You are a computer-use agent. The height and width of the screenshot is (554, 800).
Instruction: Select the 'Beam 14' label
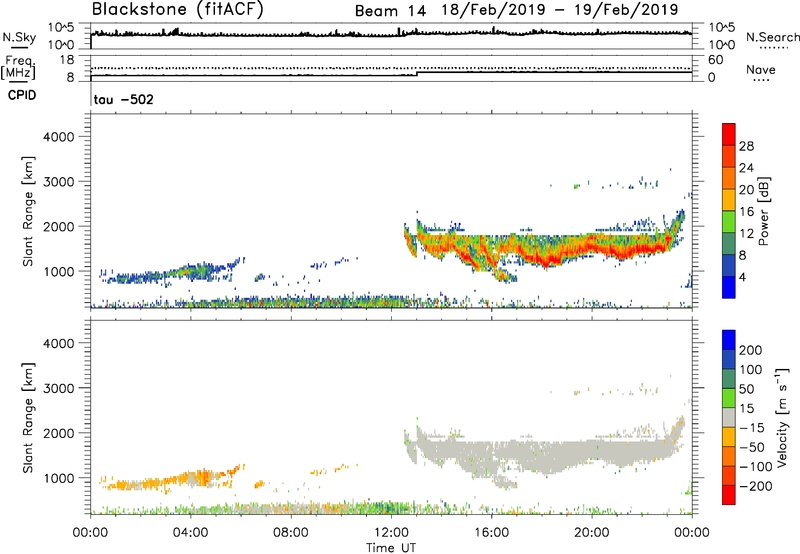390,11
